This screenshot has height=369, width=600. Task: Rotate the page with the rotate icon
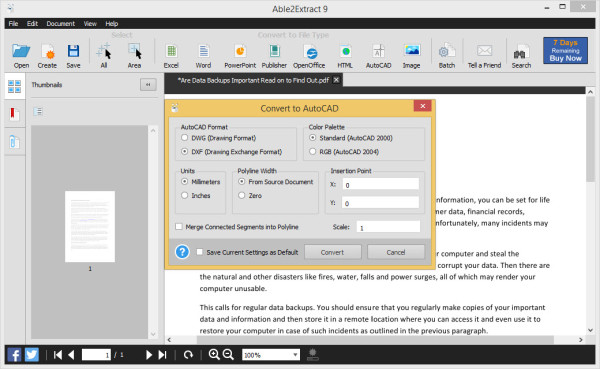pyautogui.click(x=188, y=355)
